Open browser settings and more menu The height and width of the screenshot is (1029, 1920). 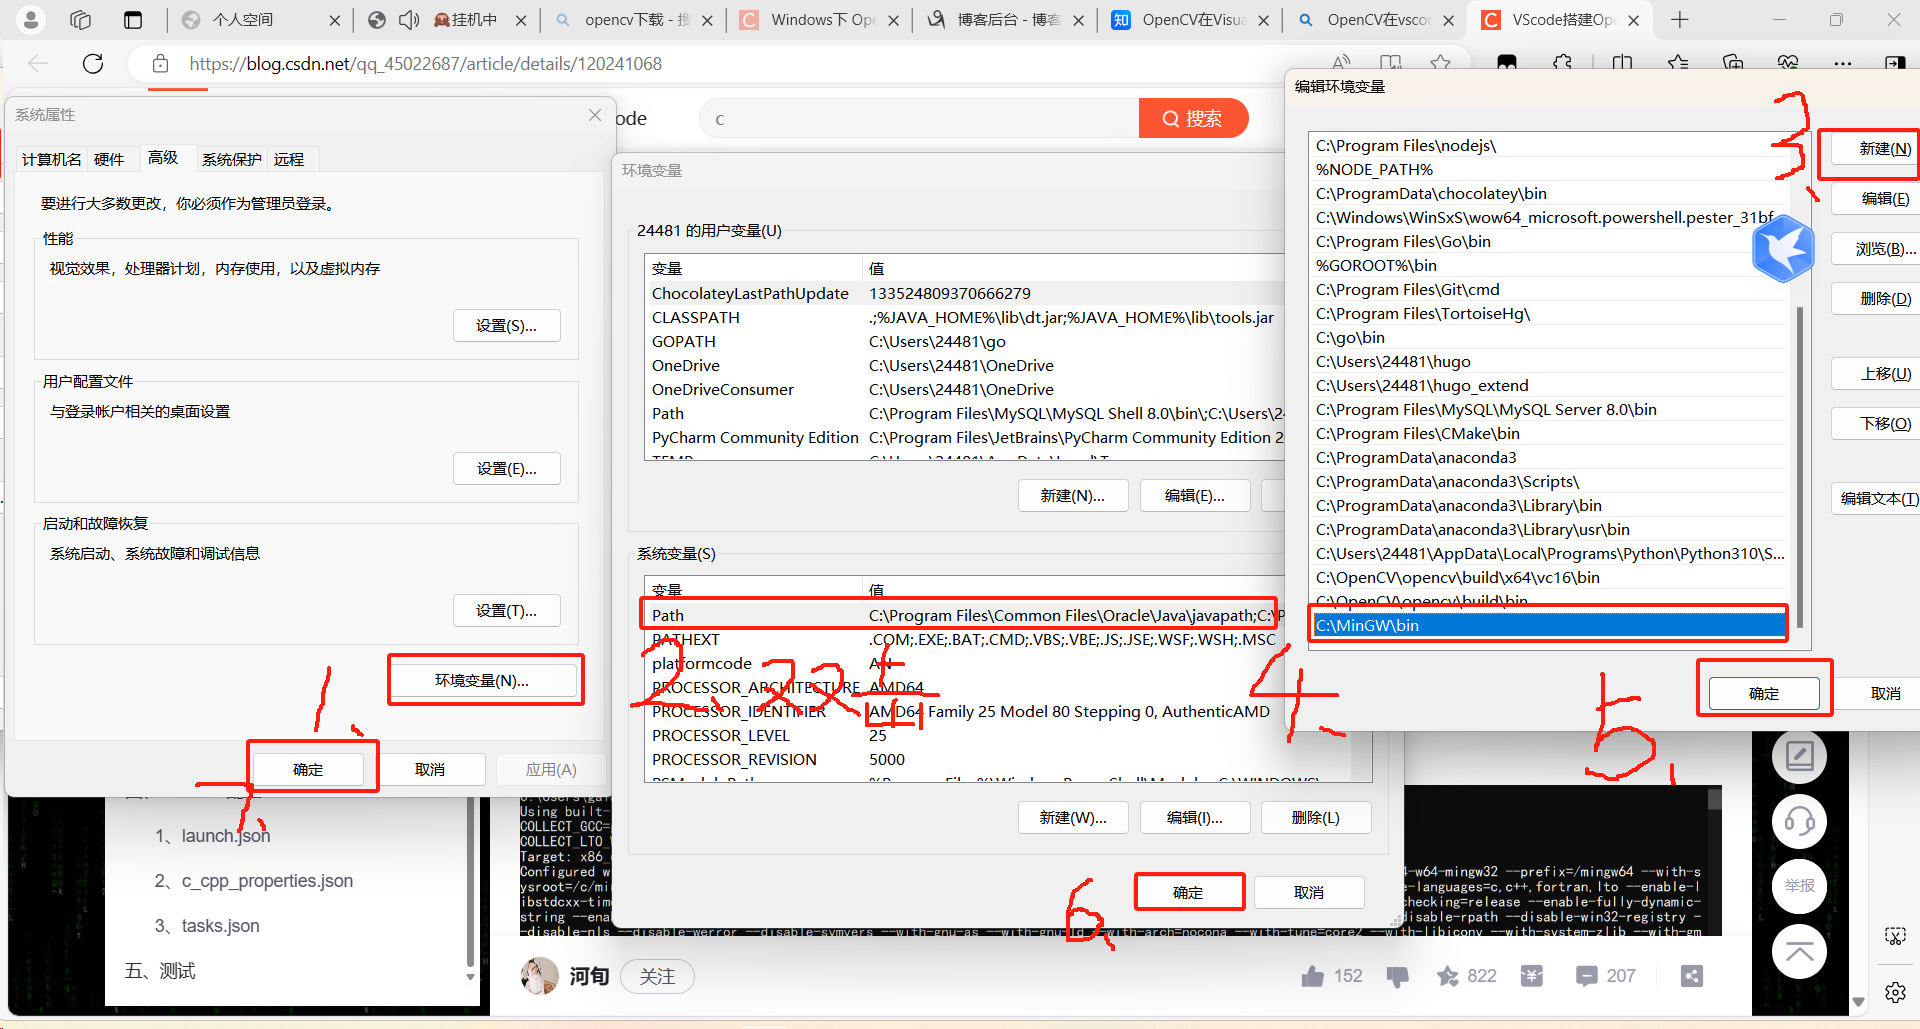click(x=1842, y=64)
